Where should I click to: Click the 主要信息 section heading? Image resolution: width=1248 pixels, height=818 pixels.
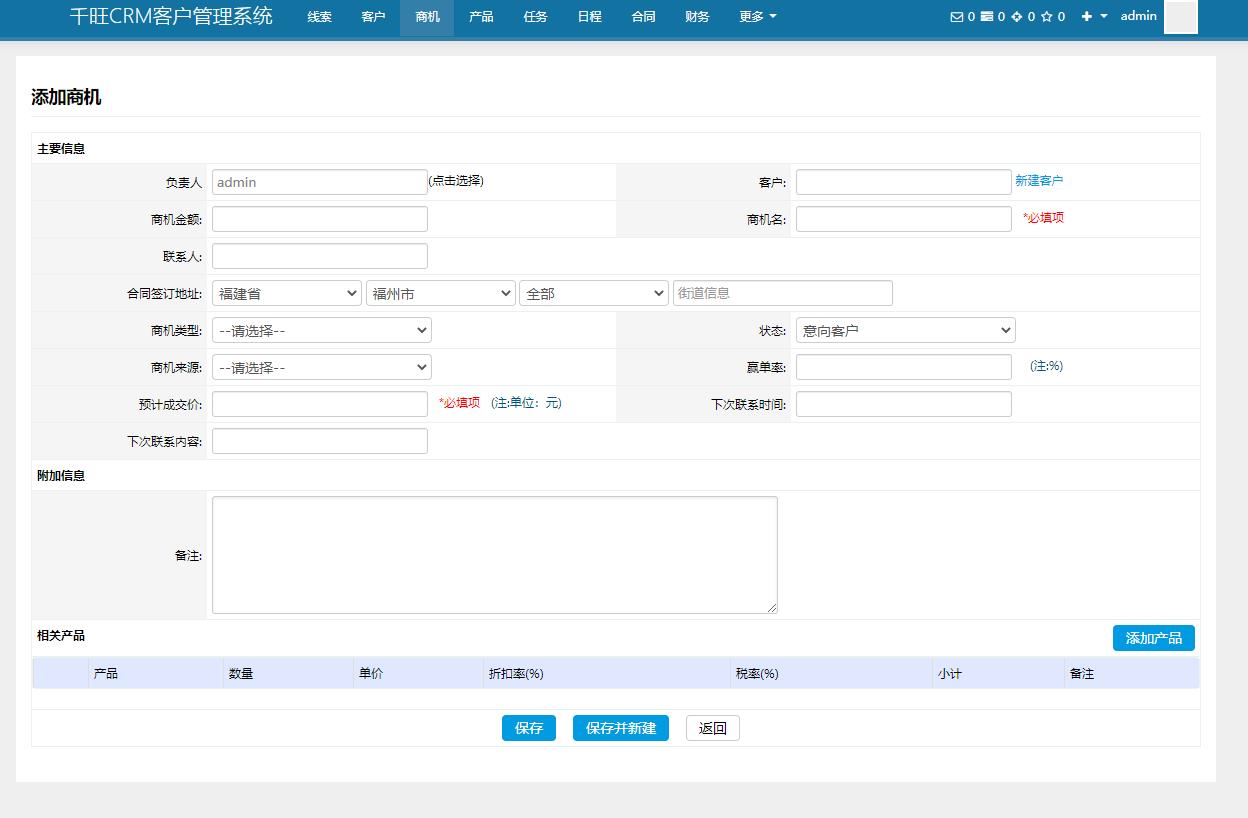61,149
